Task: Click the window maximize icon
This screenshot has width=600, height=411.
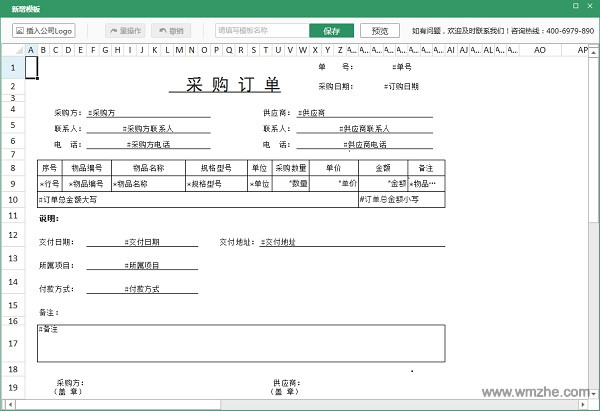Action: [576, 6]
